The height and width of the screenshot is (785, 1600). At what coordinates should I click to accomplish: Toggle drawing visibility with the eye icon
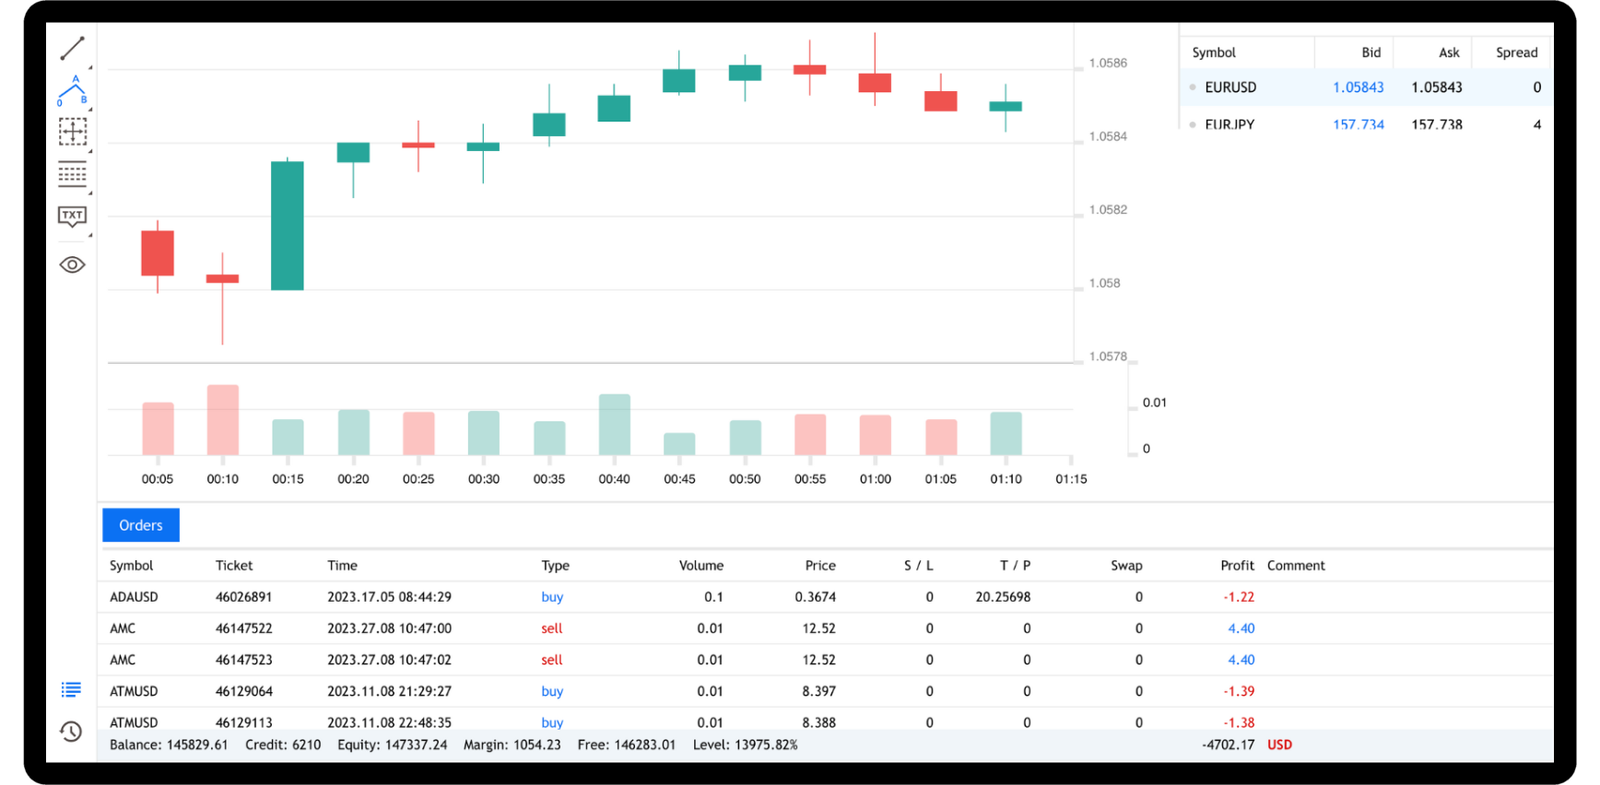pyautogui.click(x=72, y=265)
